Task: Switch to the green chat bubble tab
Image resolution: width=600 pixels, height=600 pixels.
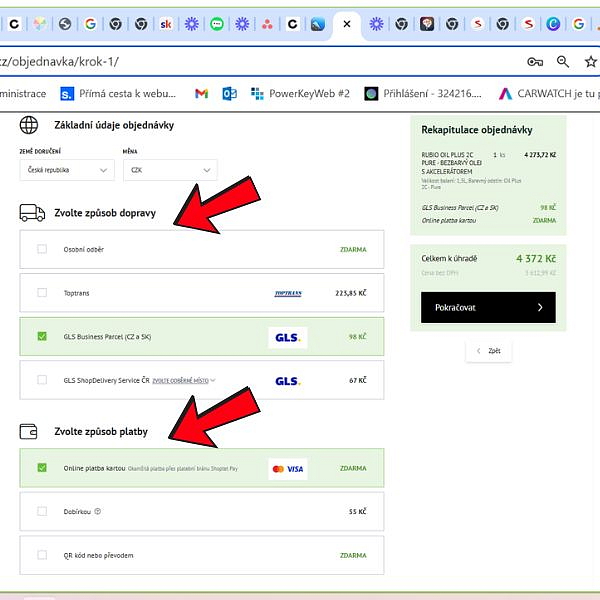Action: pyautogui.click(x=217, y=24)
